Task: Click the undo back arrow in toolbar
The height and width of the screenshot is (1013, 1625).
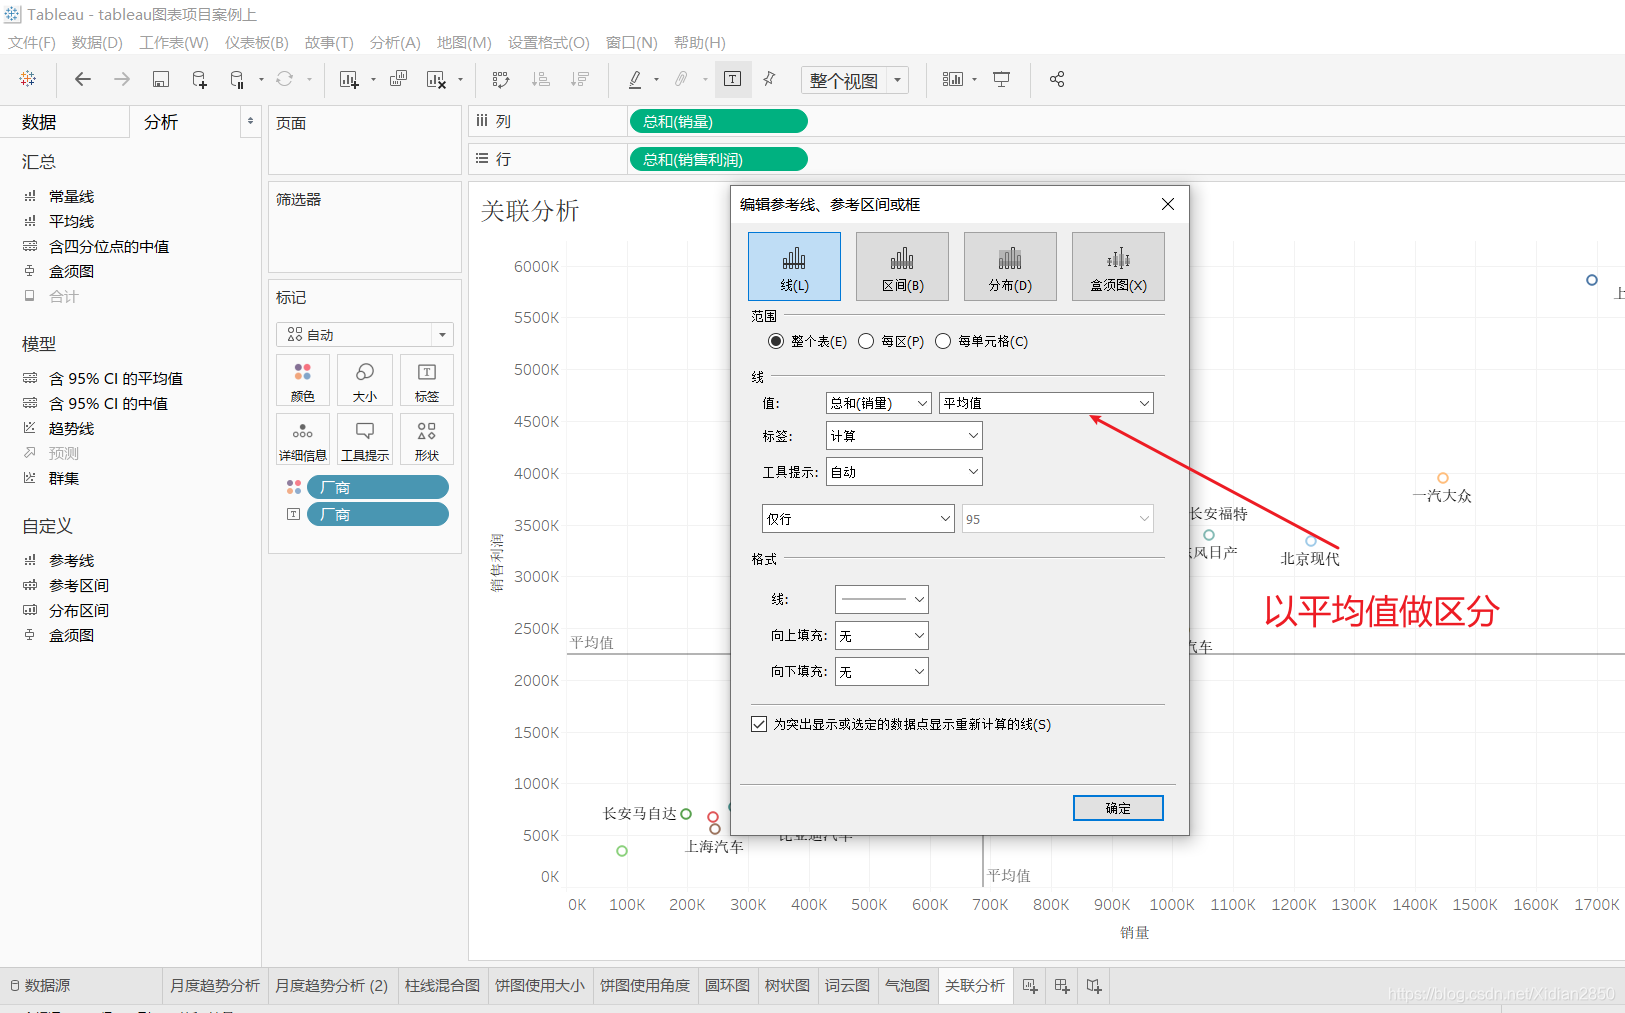Action: click(x=83, y=79)
